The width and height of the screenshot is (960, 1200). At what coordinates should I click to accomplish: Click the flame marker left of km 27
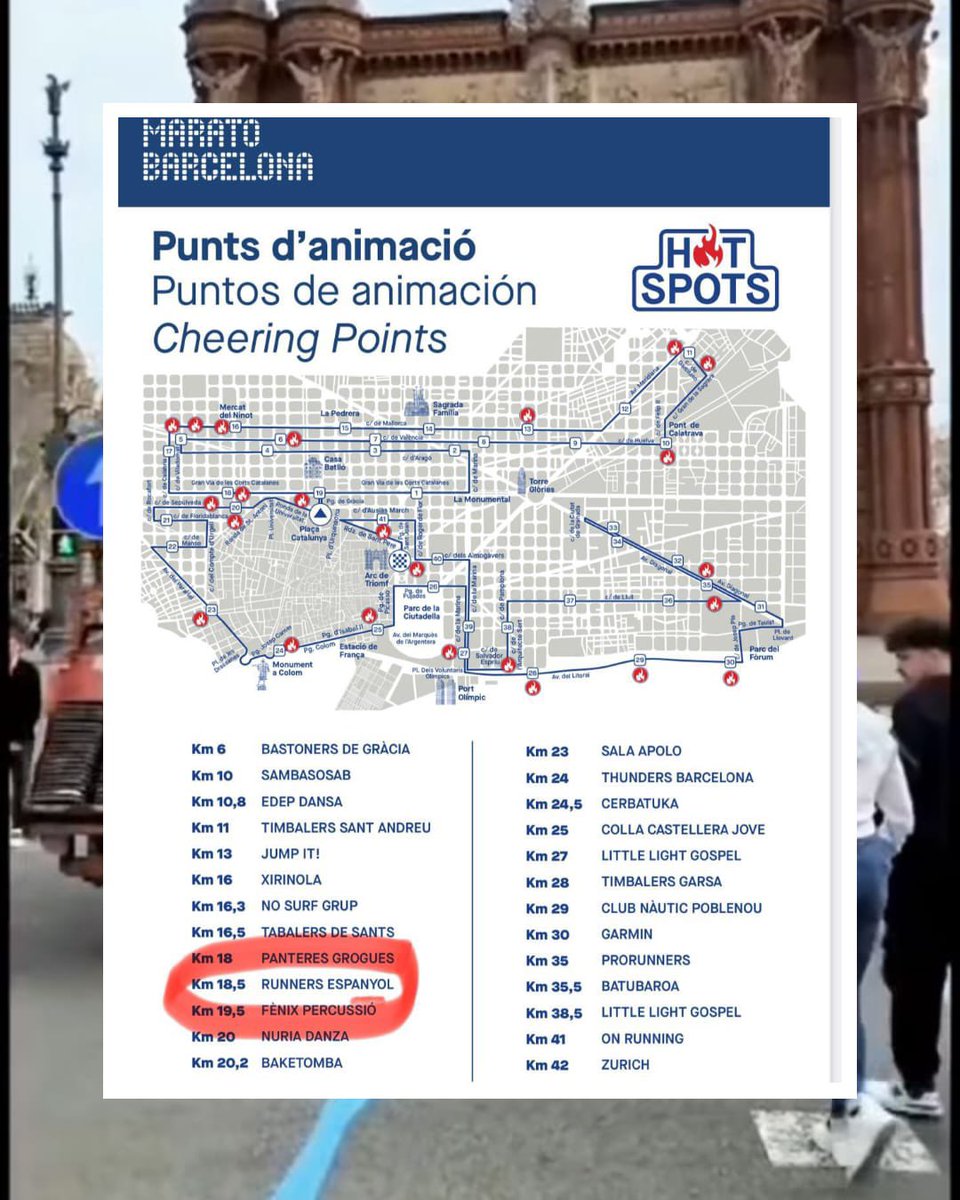click(x=449, y=652)
